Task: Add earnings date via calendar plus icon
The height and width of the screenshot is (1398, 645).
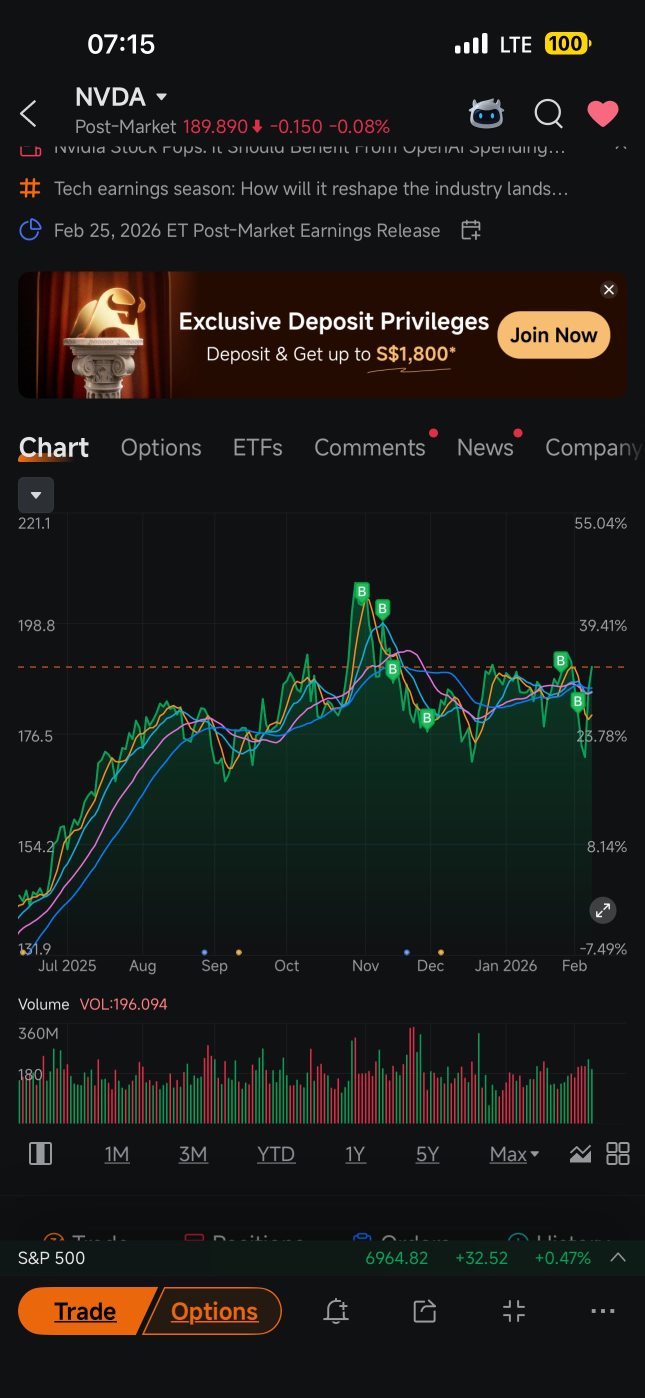Action: (471, 230)
